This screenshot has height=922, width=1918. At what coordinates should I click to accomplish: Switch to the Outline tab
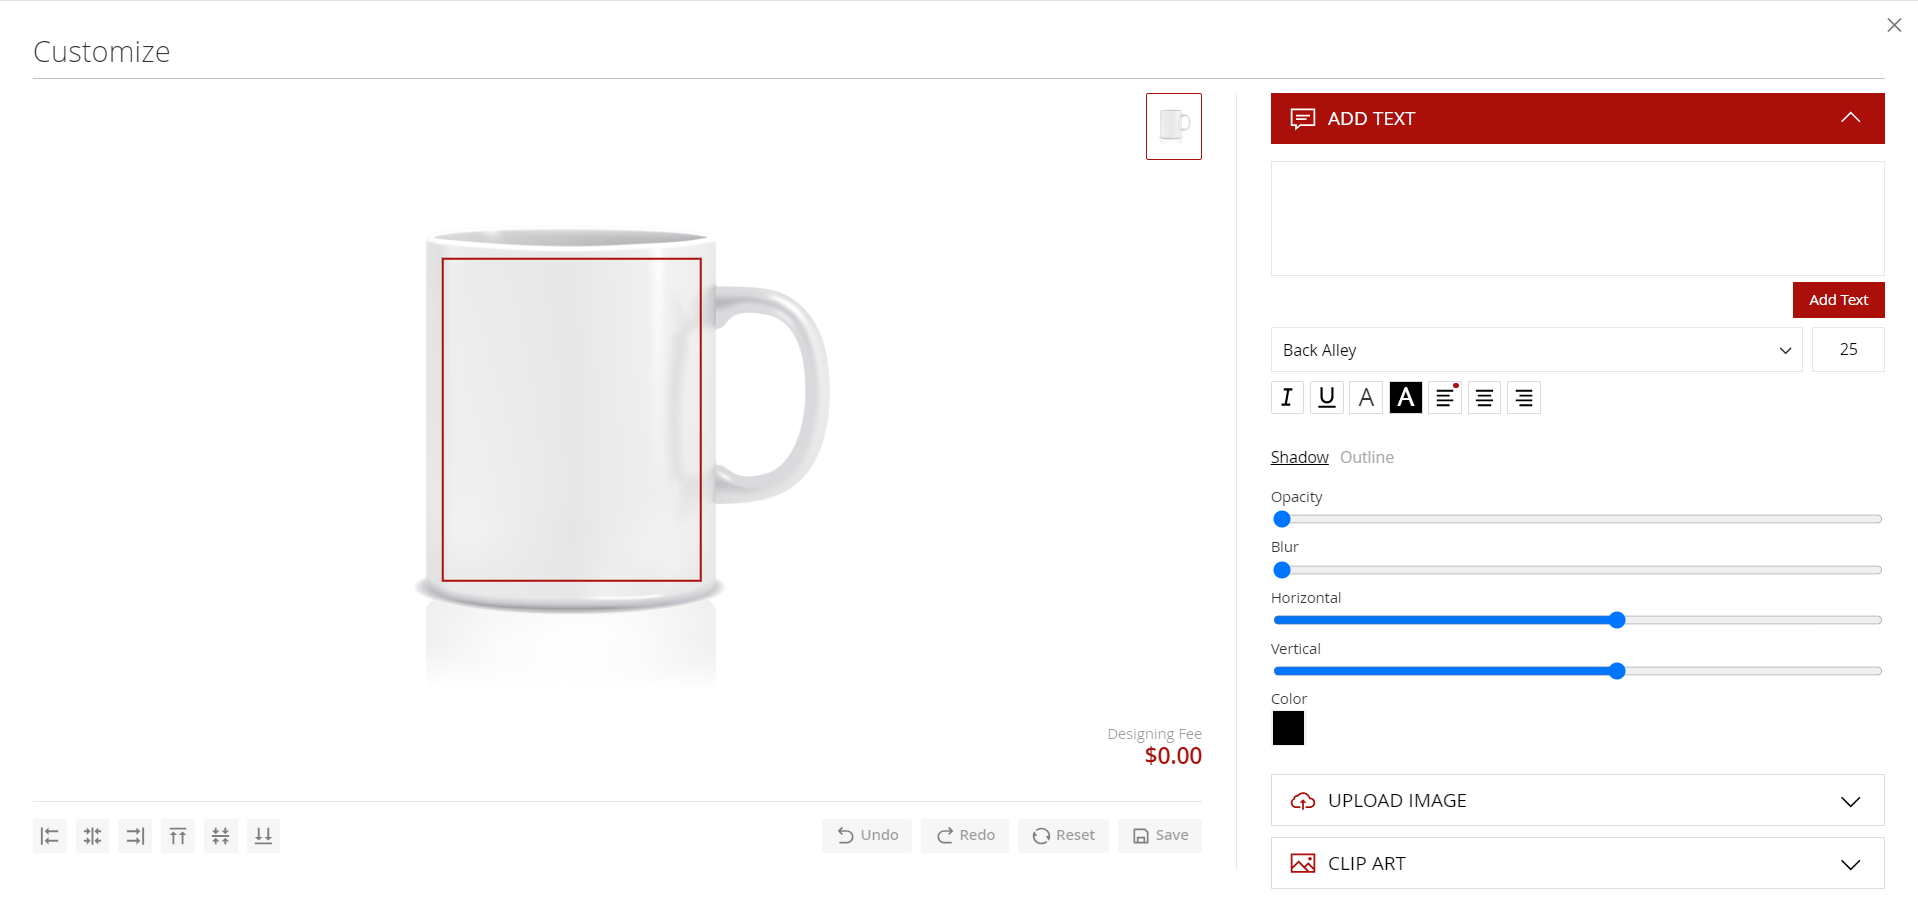(x=1366, y=457)
